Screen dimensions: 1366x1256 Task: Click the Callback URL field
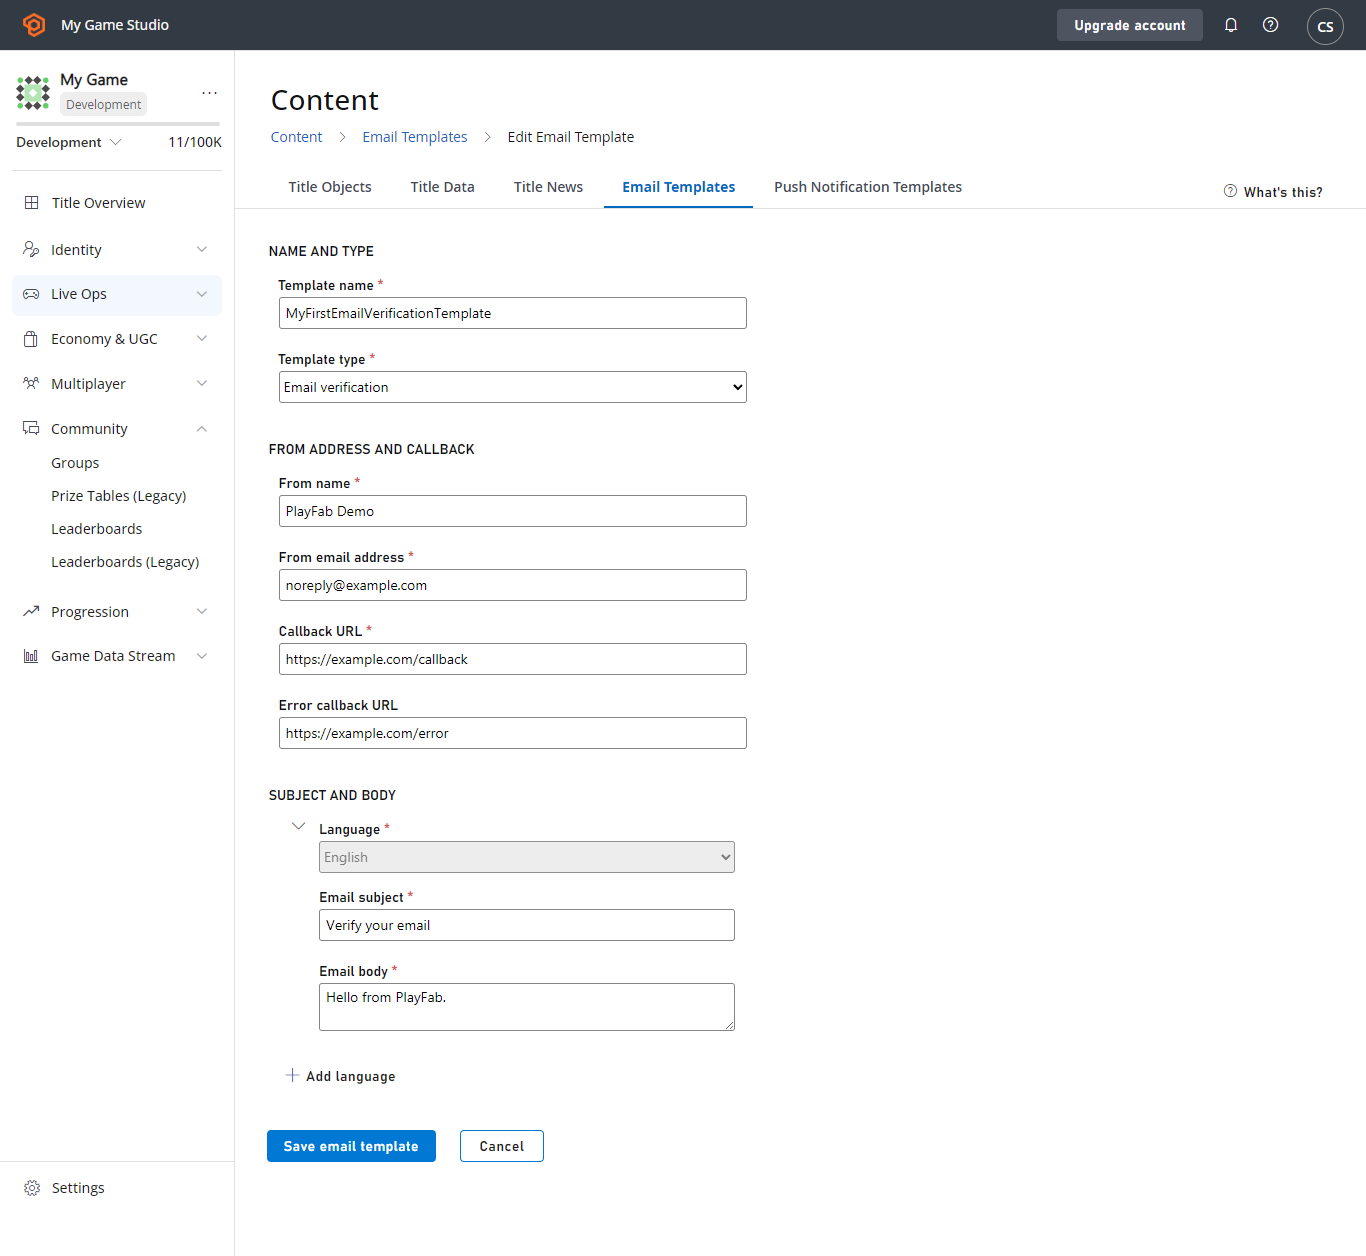click(512, 659)
